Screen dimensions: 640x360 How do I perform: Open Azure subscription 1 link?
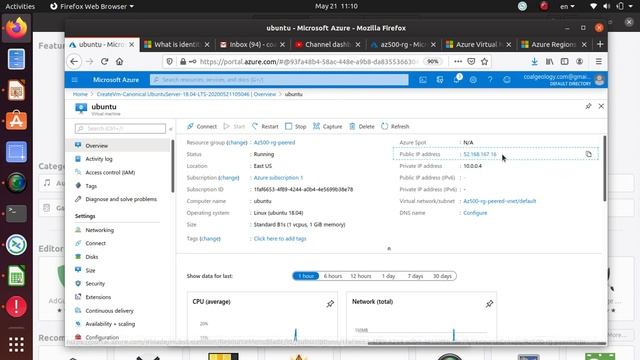pyautogui.click(x=278, y=178)
